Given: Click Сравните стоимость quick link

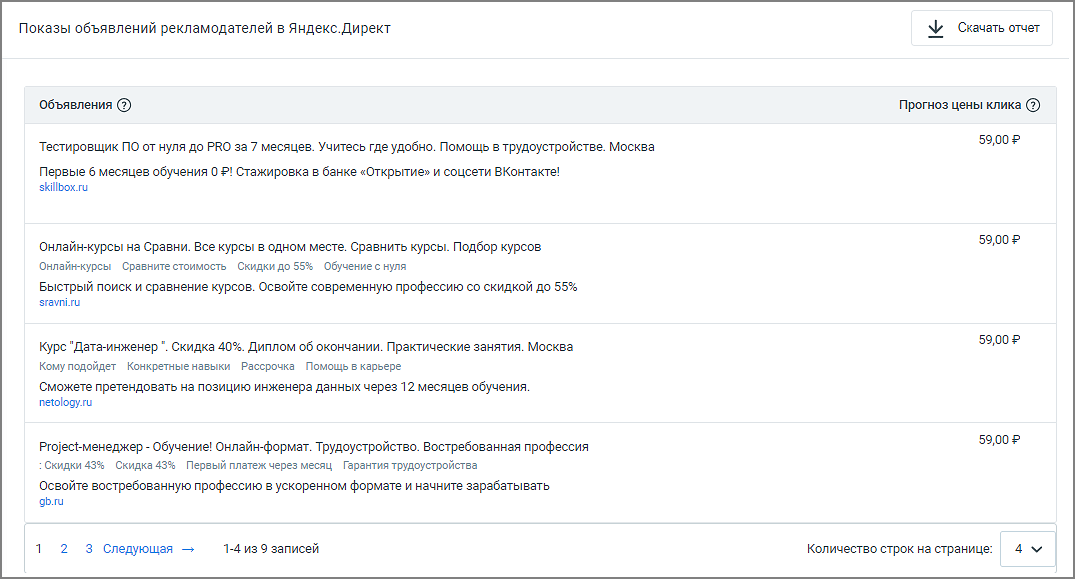Looking at the screenshot, I should point(174,267).
